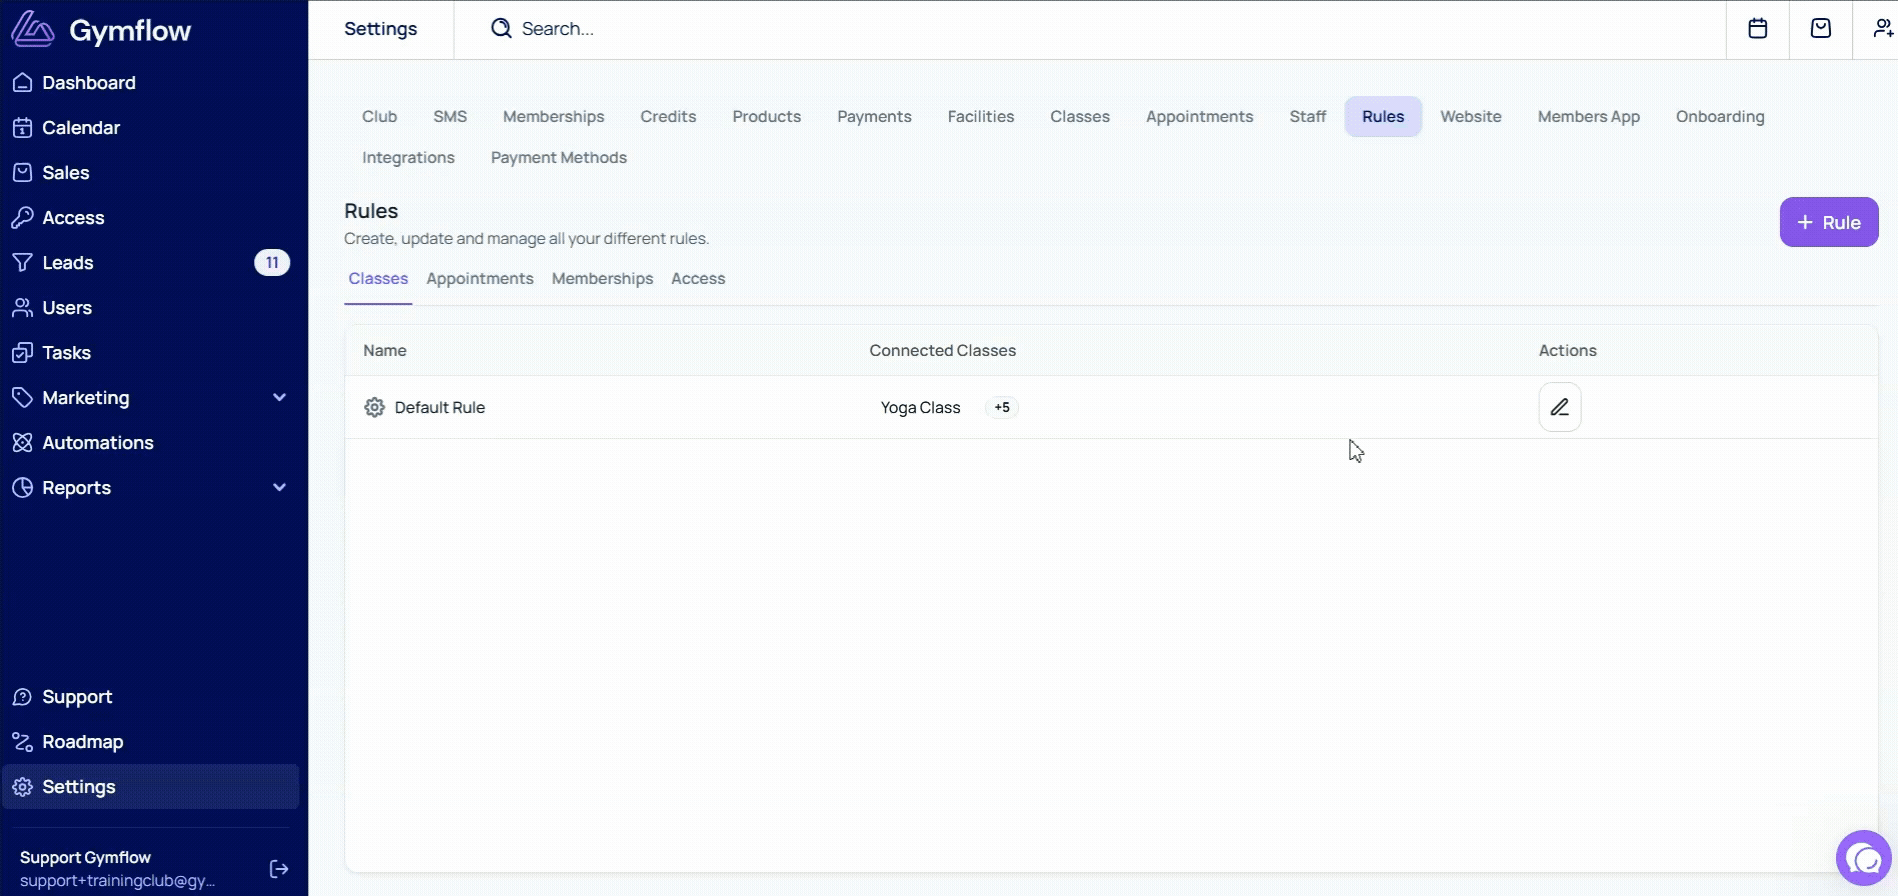This screenshot has height=896, width=1898.
Task: Click the Settings gear icon in sidebar
Action: [x=22, y=787]
